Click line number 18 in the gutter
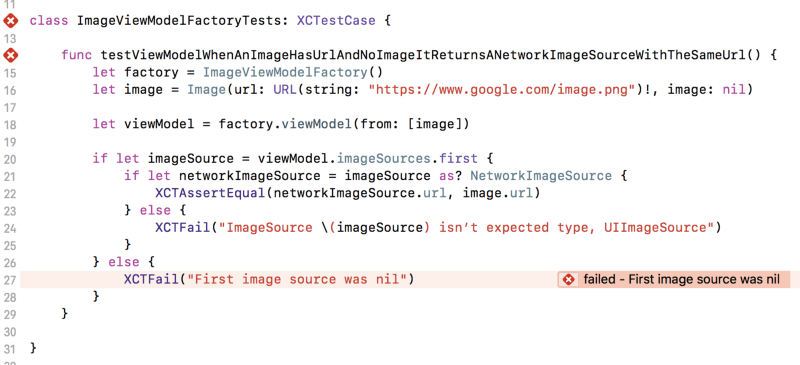This screenshot has width=800, height=365. point(10,125)
